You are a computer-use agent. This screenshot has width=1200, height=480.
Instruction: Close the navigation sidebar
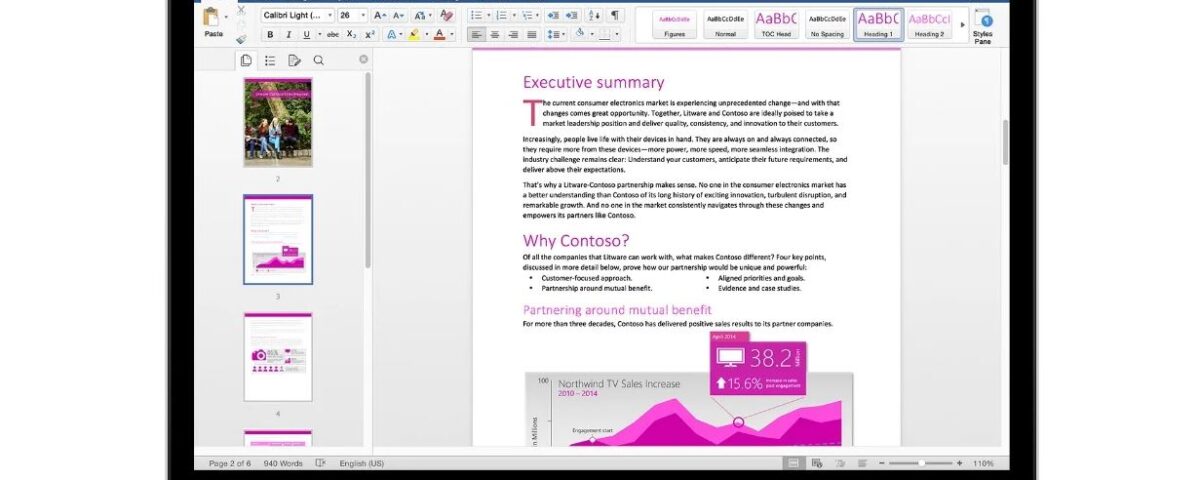(x=363, y=60)
